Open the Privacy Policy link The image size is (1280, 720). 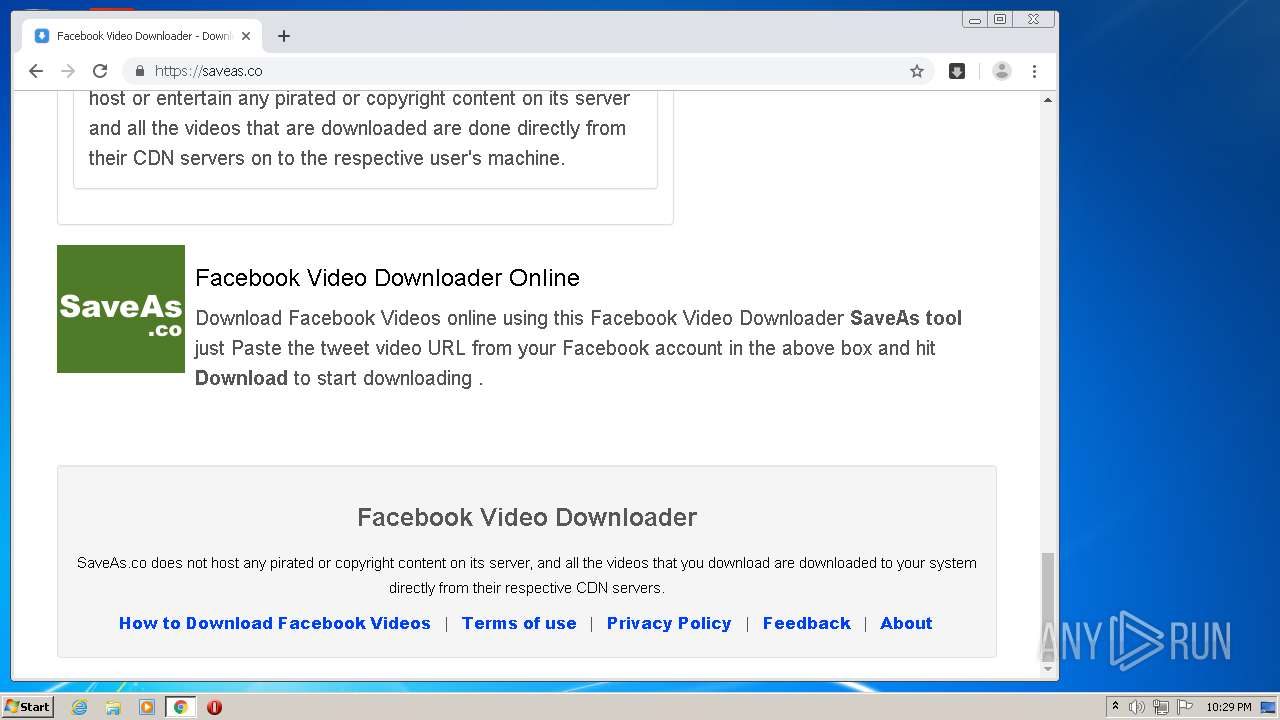pos(669,623)
